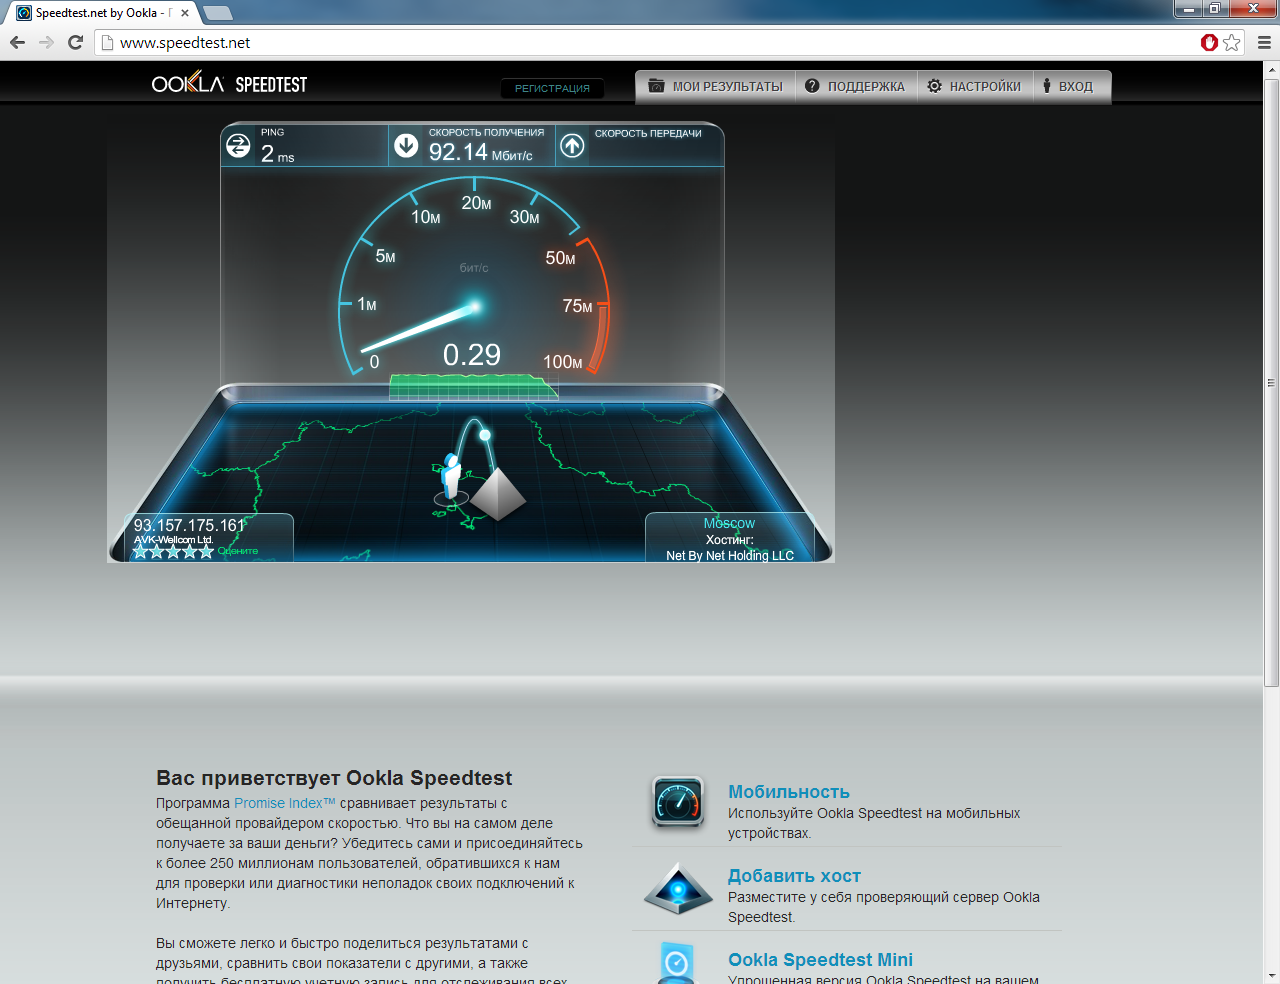Screen dimensions: 1280x984
Task: Click the download speed arrow icon
Action: point(406,146)
